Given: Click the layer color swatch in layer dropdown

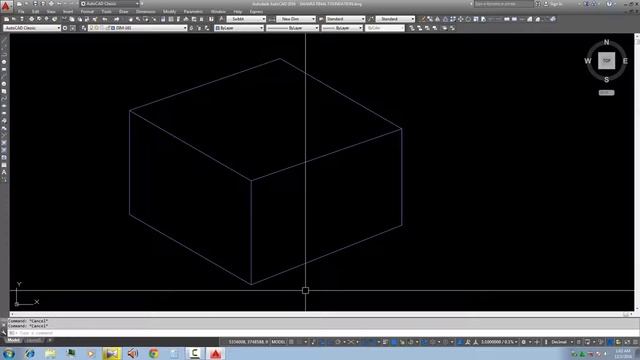Looking at the screenshot, I should point(113,28).
